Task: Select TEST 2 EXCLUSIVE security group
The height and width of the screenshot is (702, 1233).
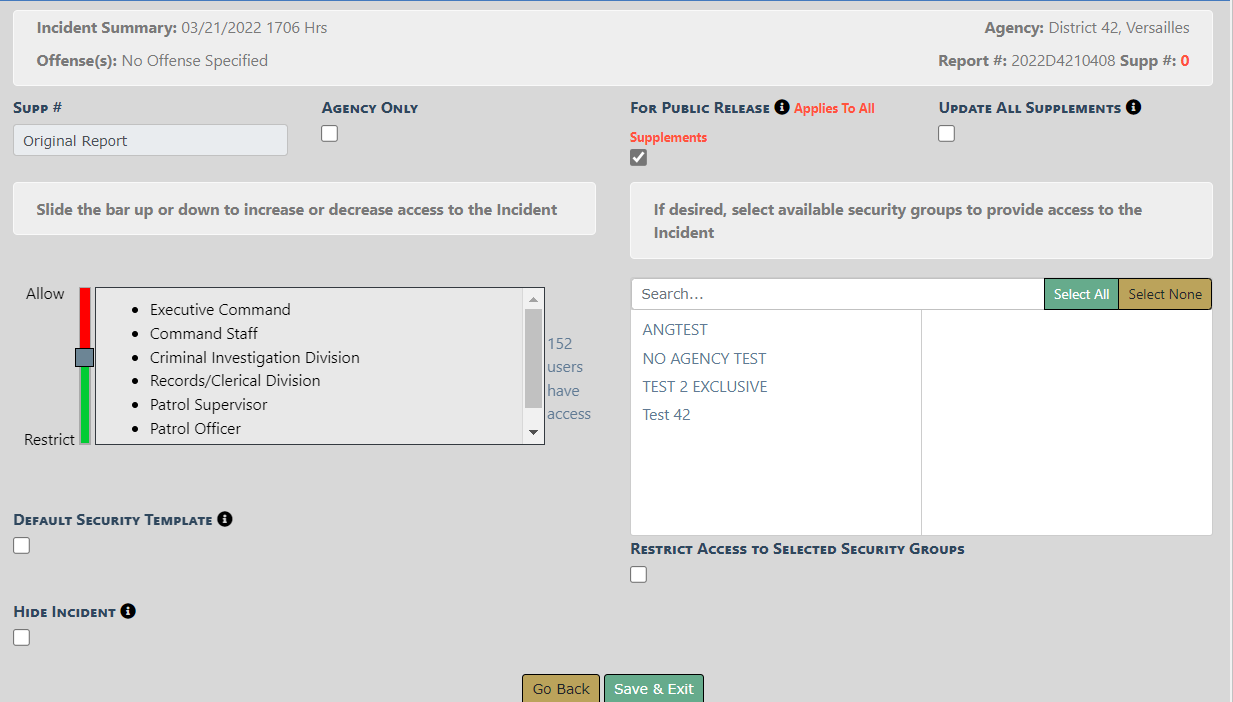Action: [705, 386]
